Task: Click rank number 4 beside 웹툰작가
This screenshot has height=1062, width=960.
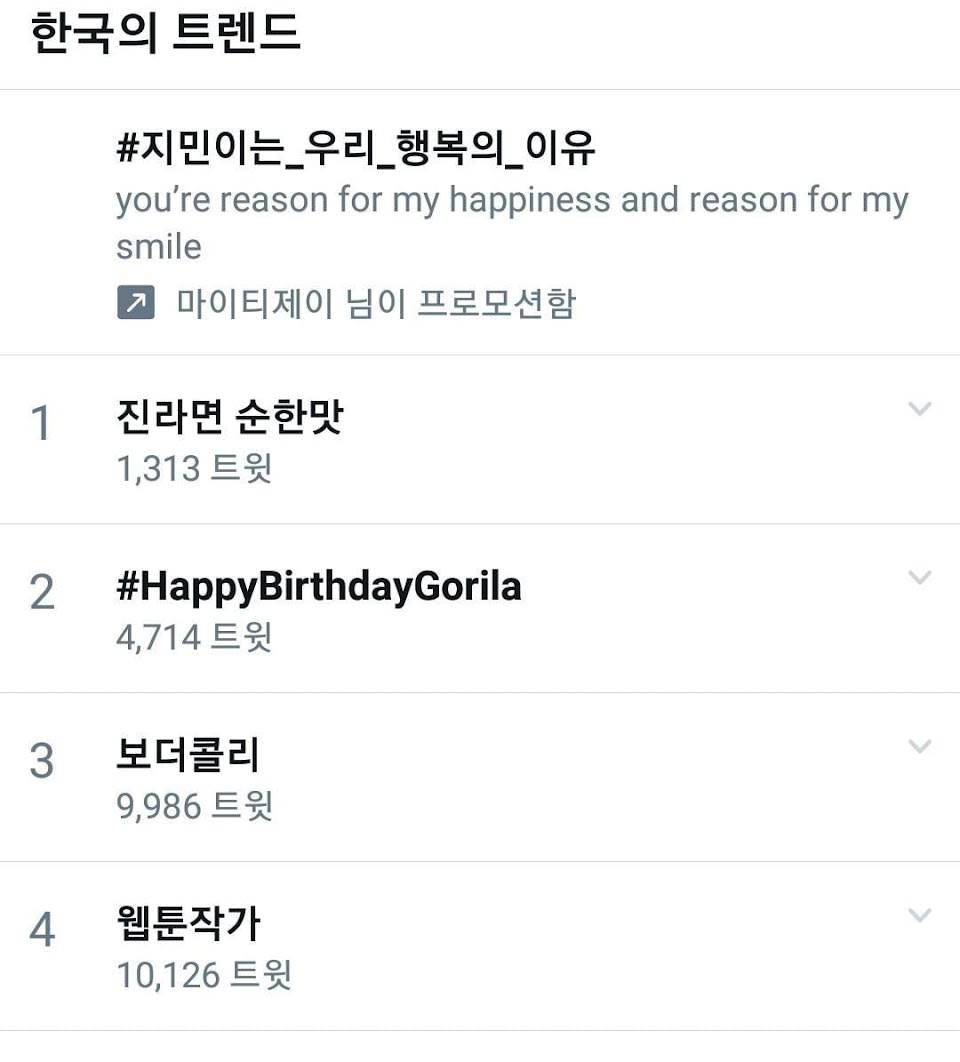Action: pyautogui.click(x=41, y=931)
